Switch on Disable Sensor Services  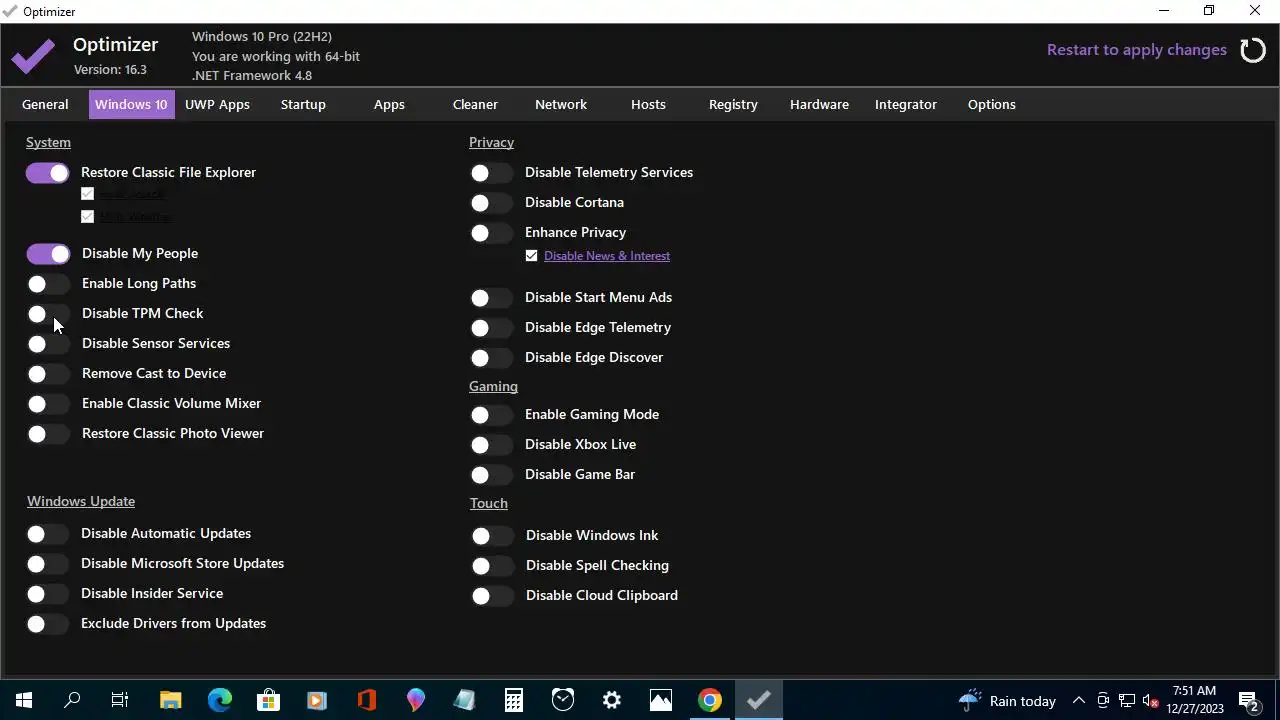coord(48,344)
